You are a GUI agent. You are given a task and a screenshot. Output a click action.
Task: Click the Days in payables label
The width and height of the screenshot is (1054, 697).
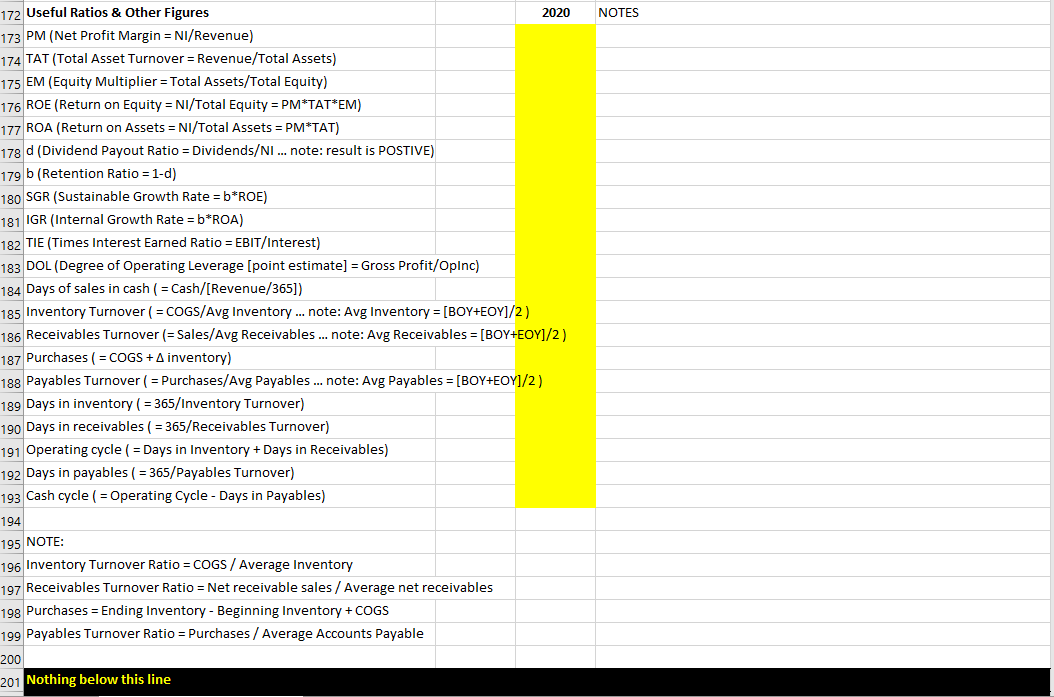160,473
